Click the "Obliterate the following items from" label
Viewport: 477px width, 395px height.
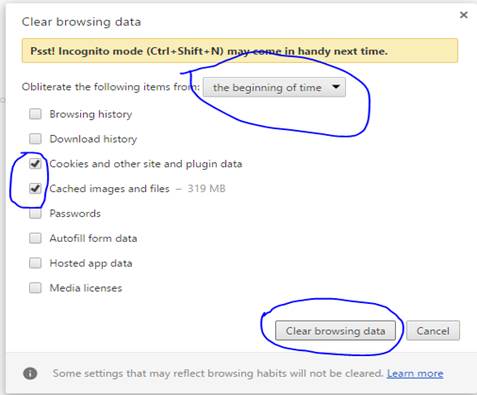point(110,87)
